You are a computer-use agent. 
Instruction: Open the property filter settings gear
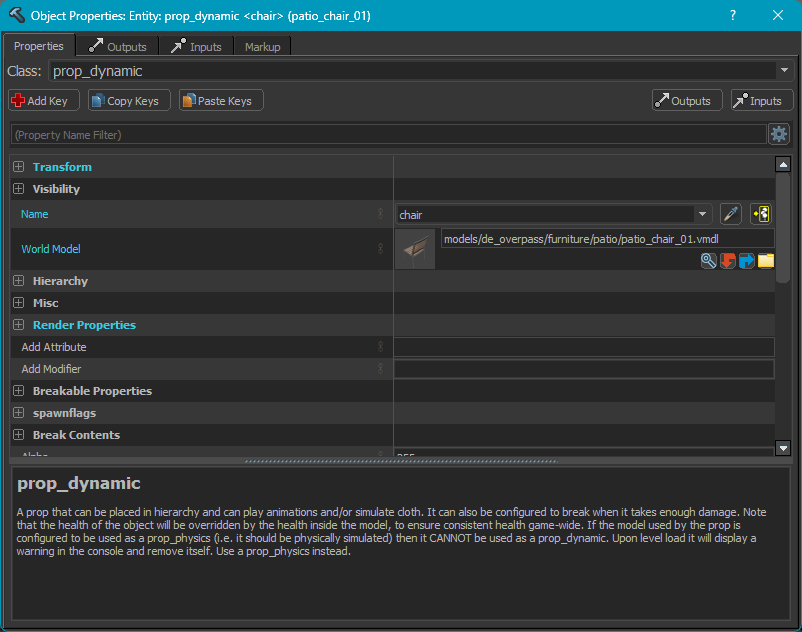[x=778, y=134]
